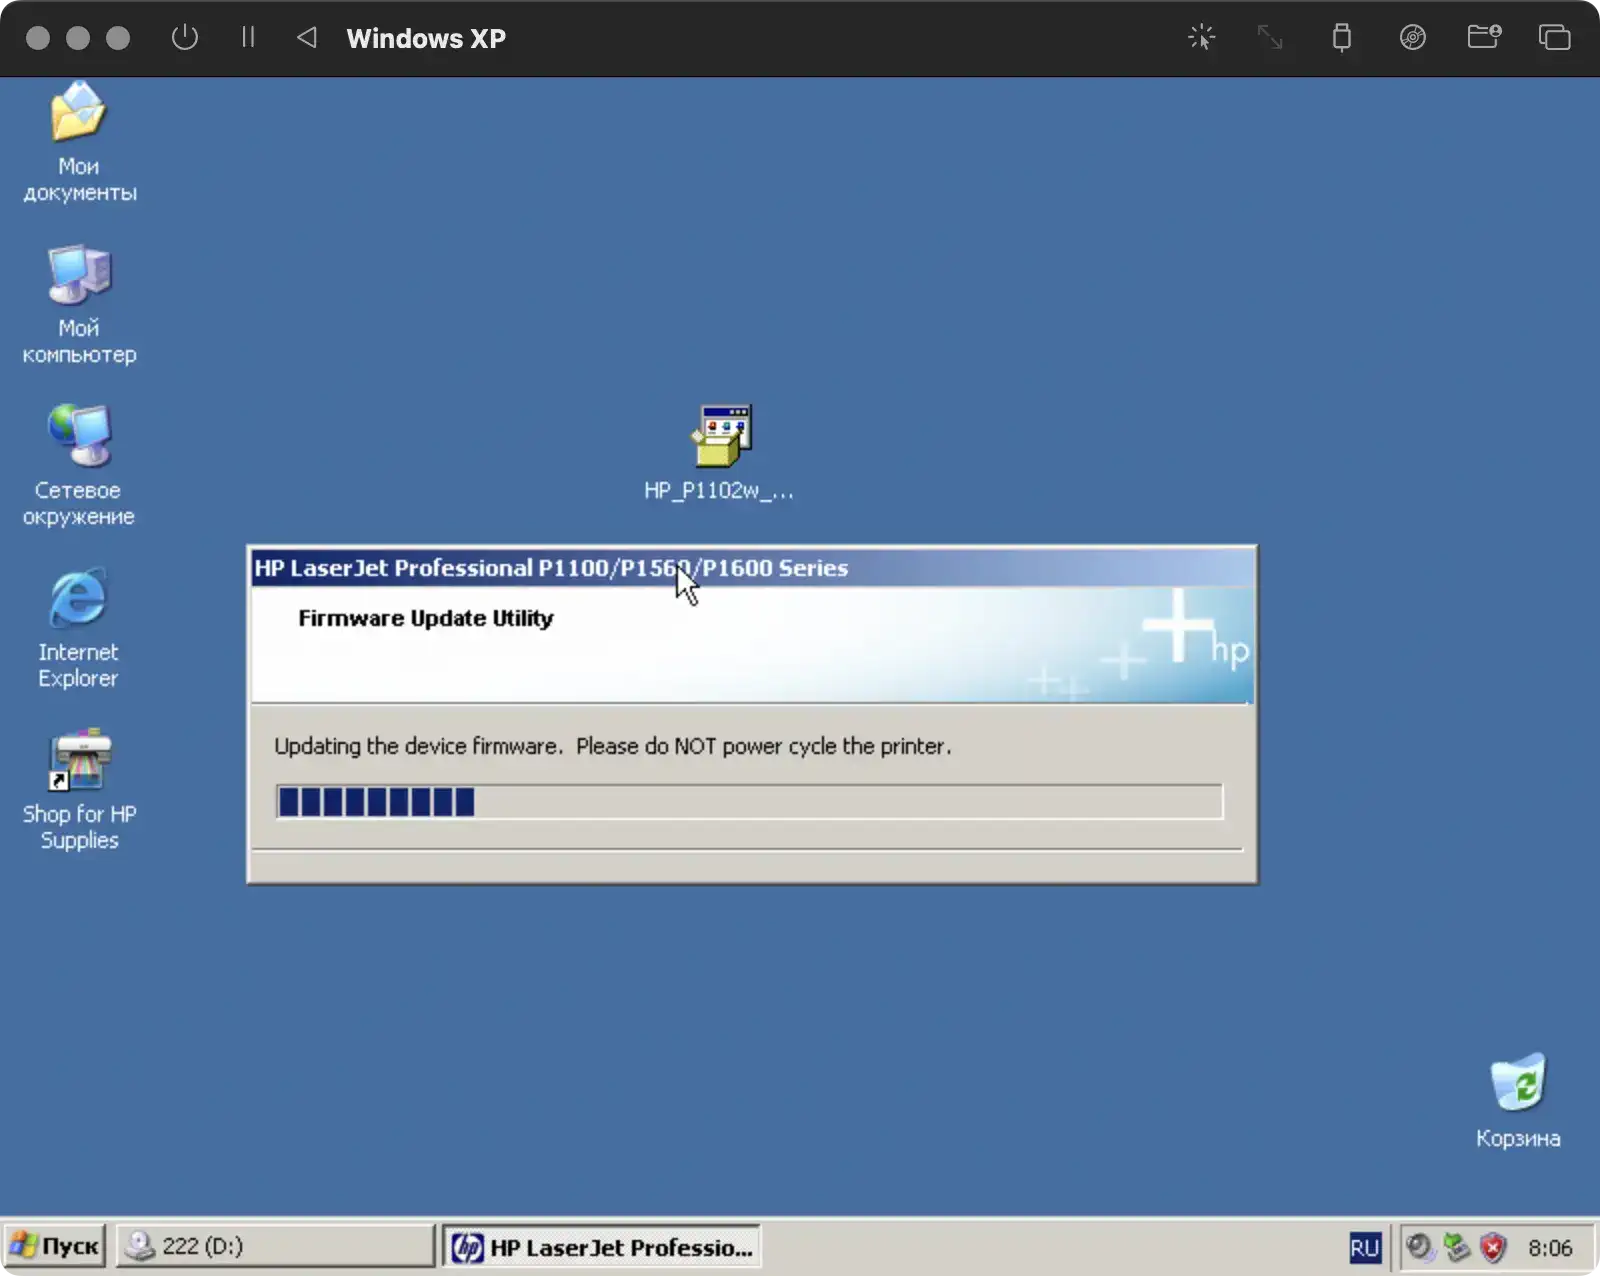The width and height of the screenshot is (1600, 1276).
Task: Switch to HP LaserJet Professio... taskbar button
Action: [602, 1246]
